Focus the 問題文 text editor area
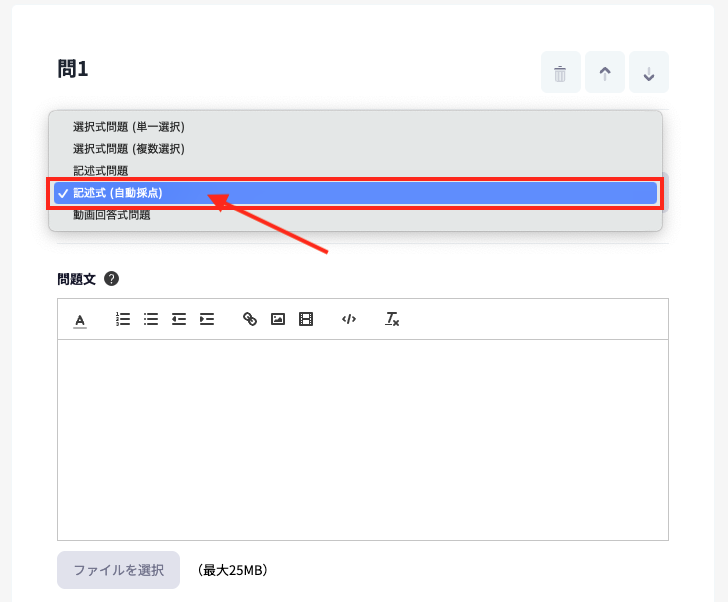This screenshot has width=728, height=602. point(363,440)
